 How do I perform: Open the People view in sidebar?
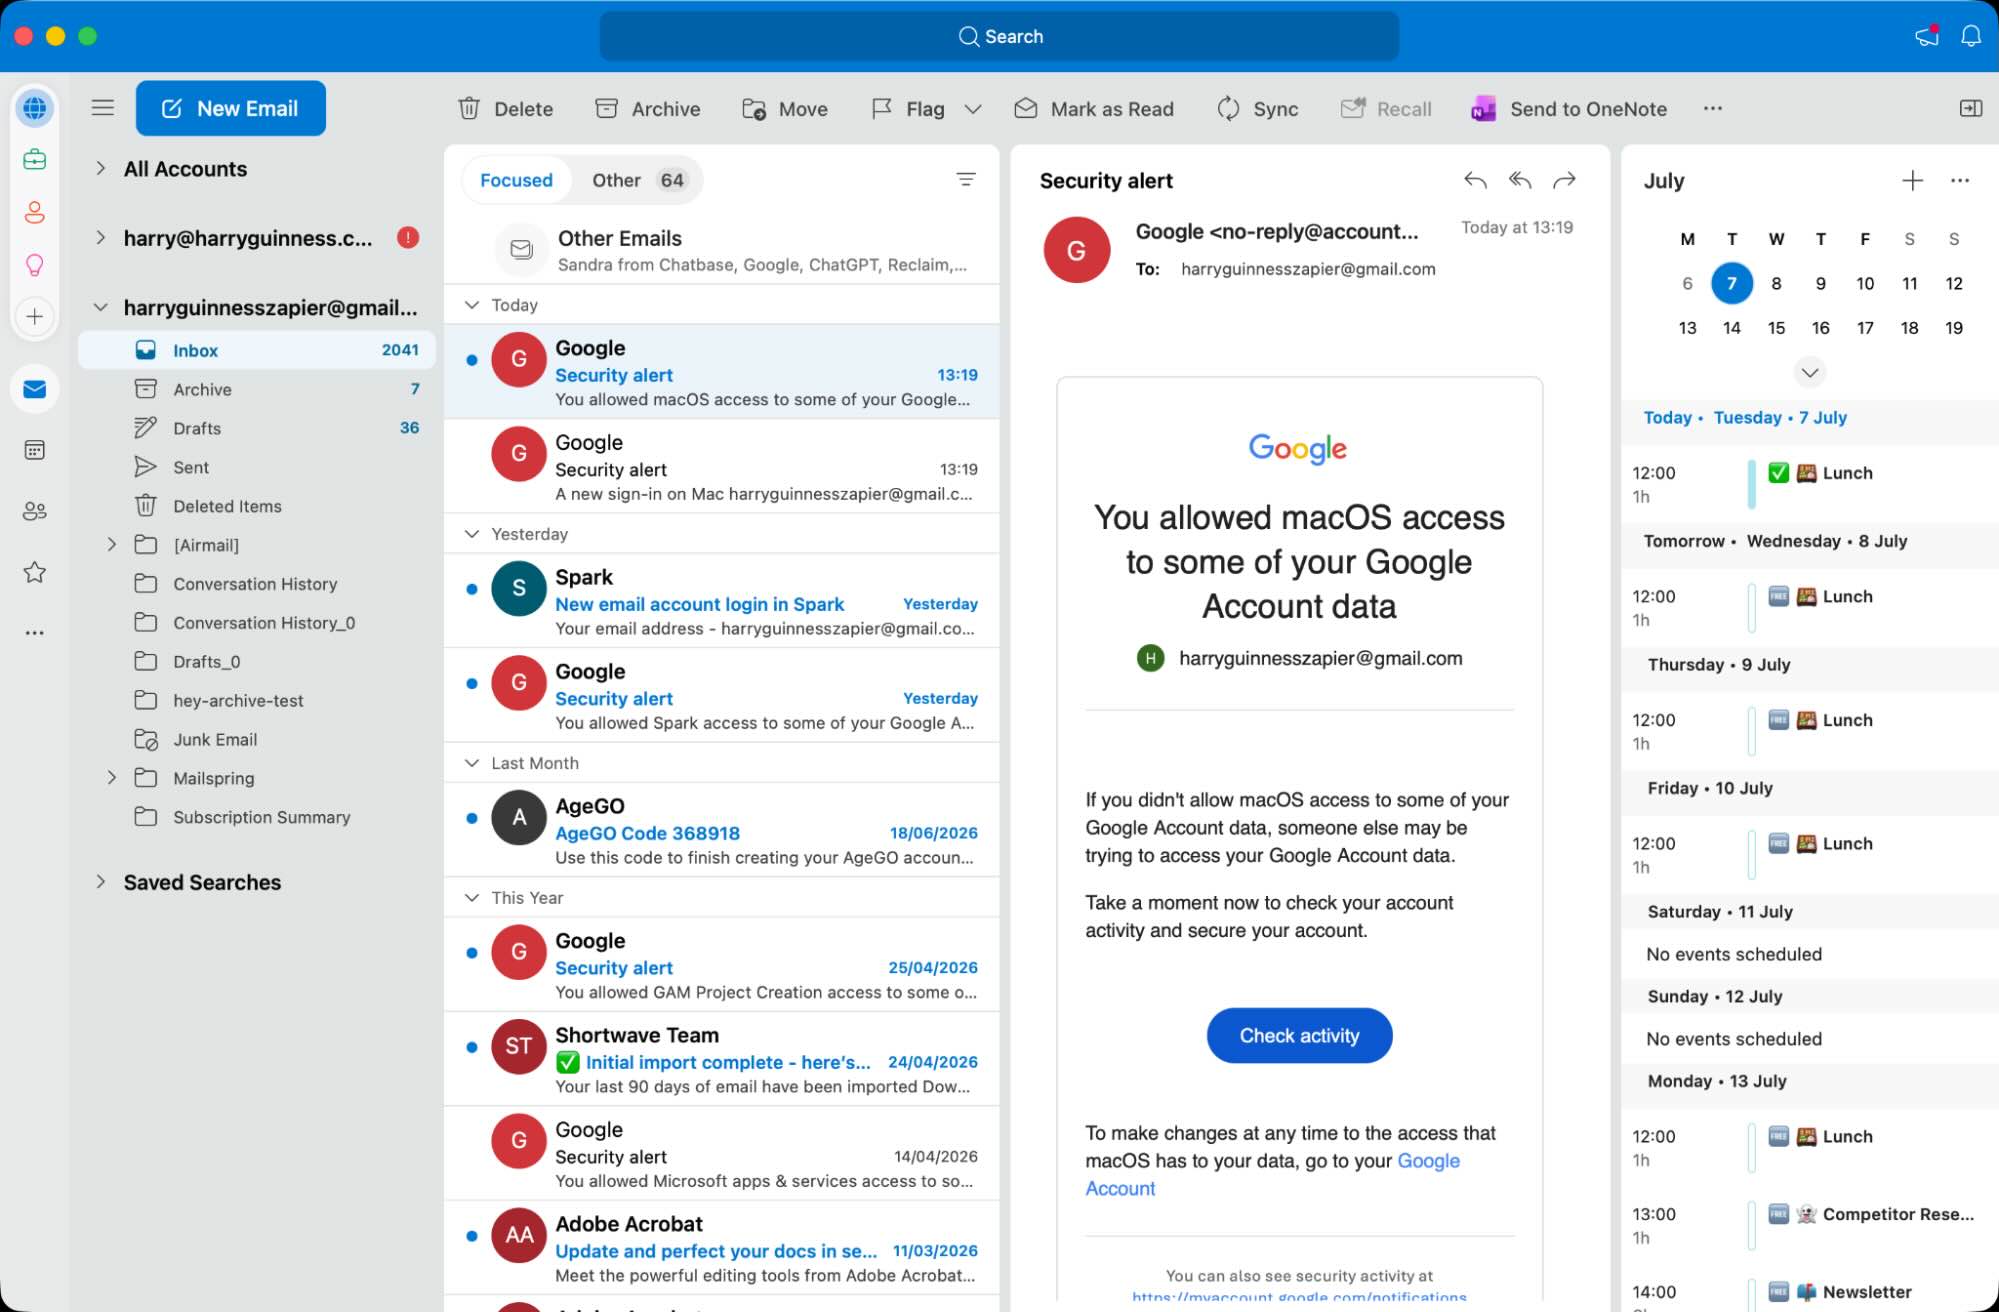35,511
